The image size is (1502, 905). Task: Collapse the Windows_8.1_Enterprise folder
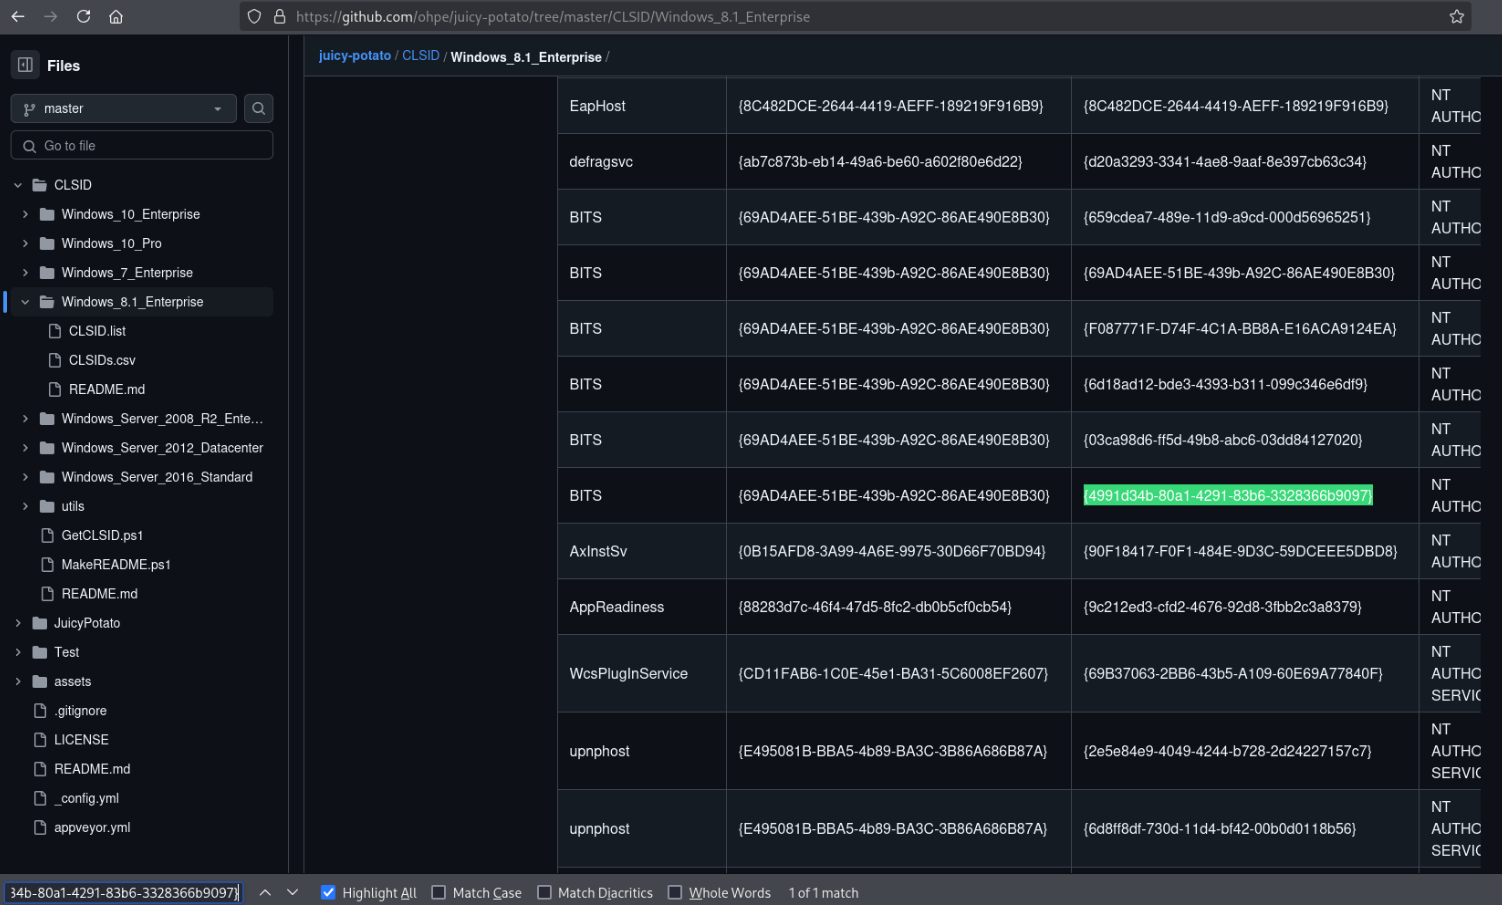[x=25, y=302]
